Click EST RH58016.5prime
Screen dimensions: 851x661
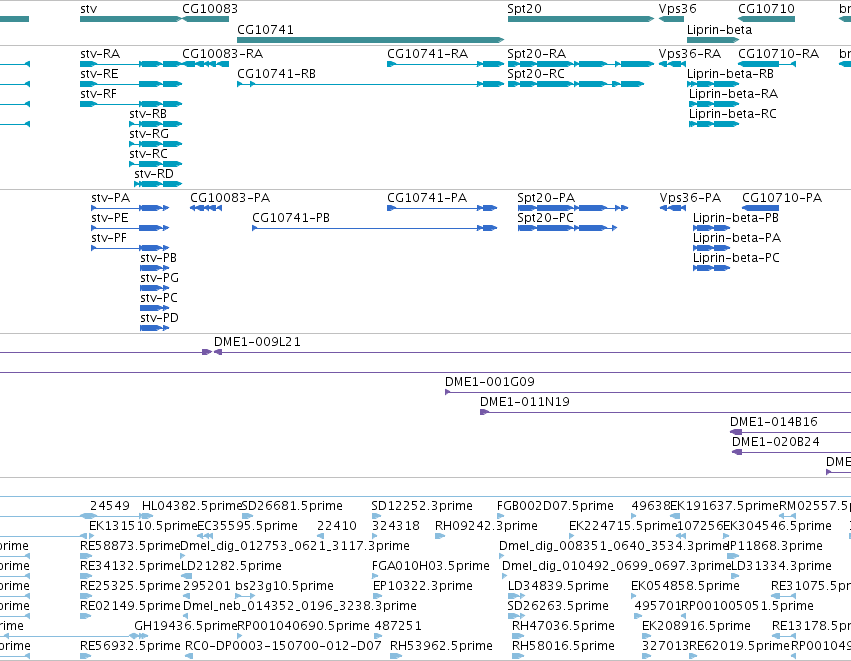coord(518,657)
